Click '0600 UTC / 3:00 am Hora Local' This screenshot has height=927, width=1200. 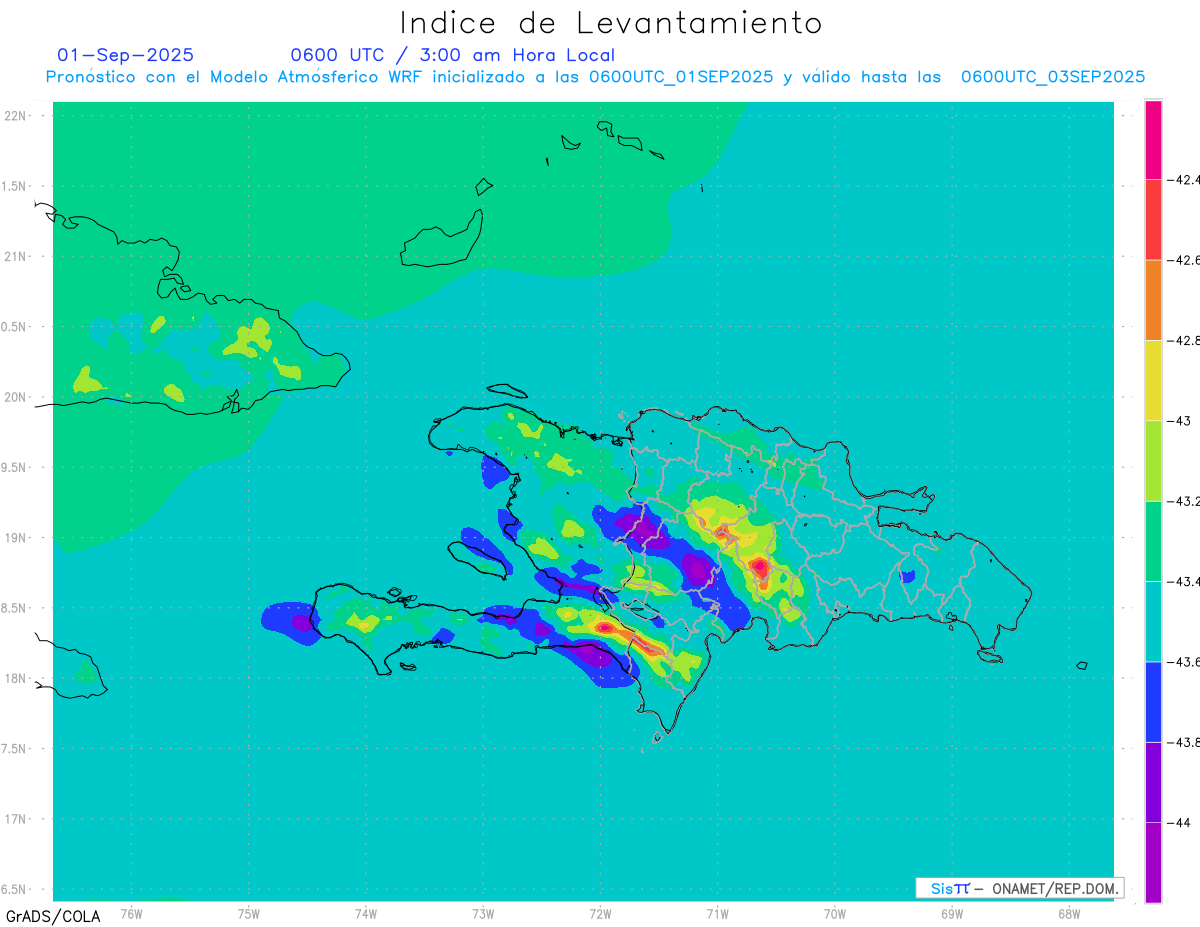point(453,55)
